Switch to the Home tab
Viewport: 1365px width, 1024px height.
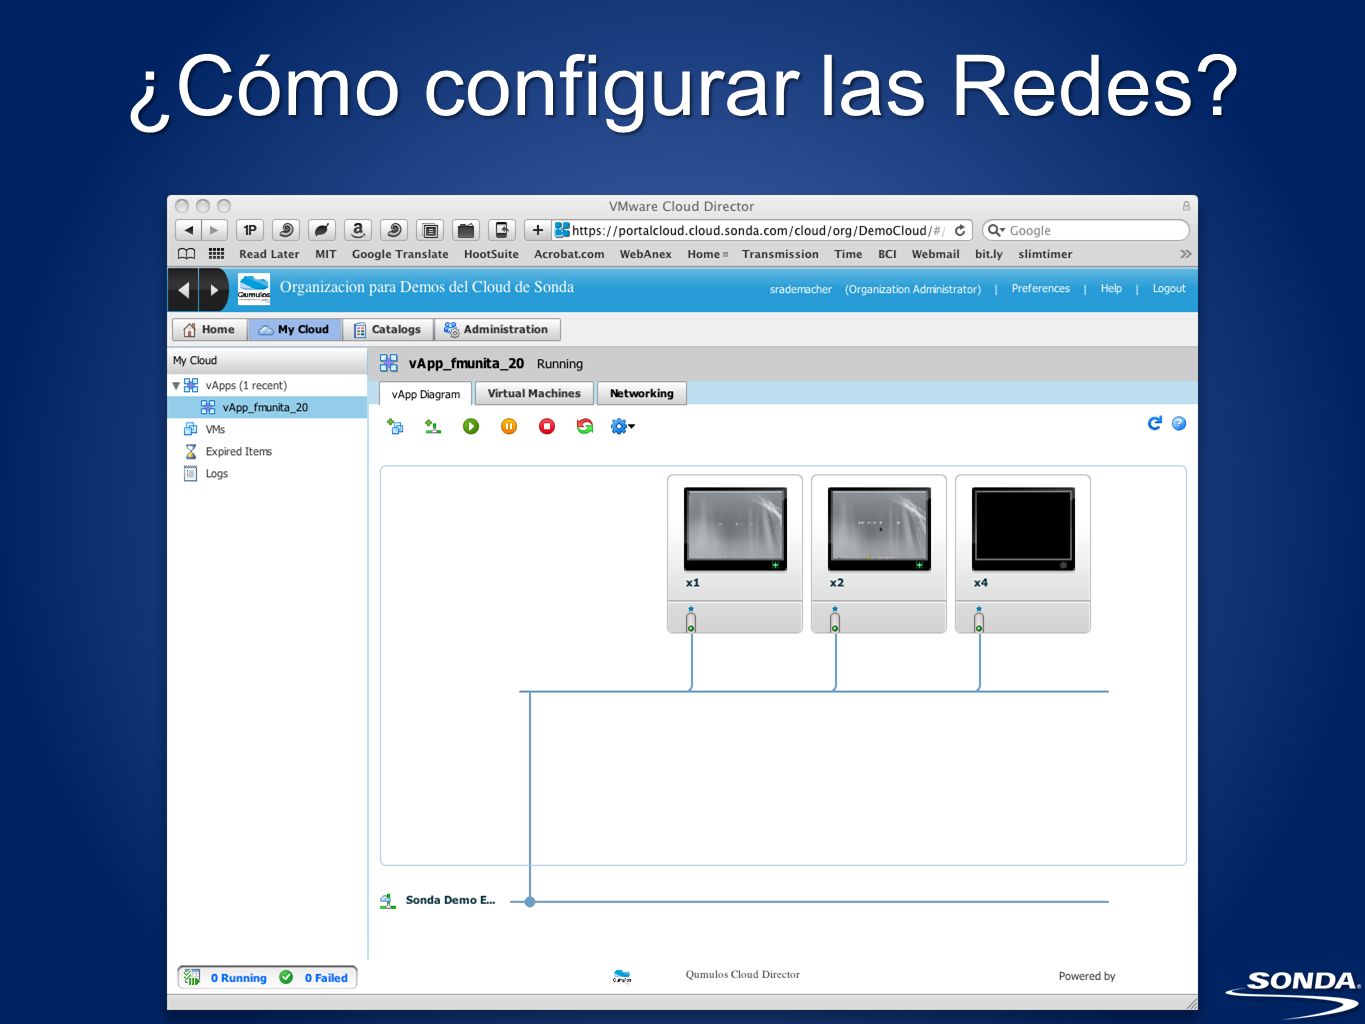[209, 329]
